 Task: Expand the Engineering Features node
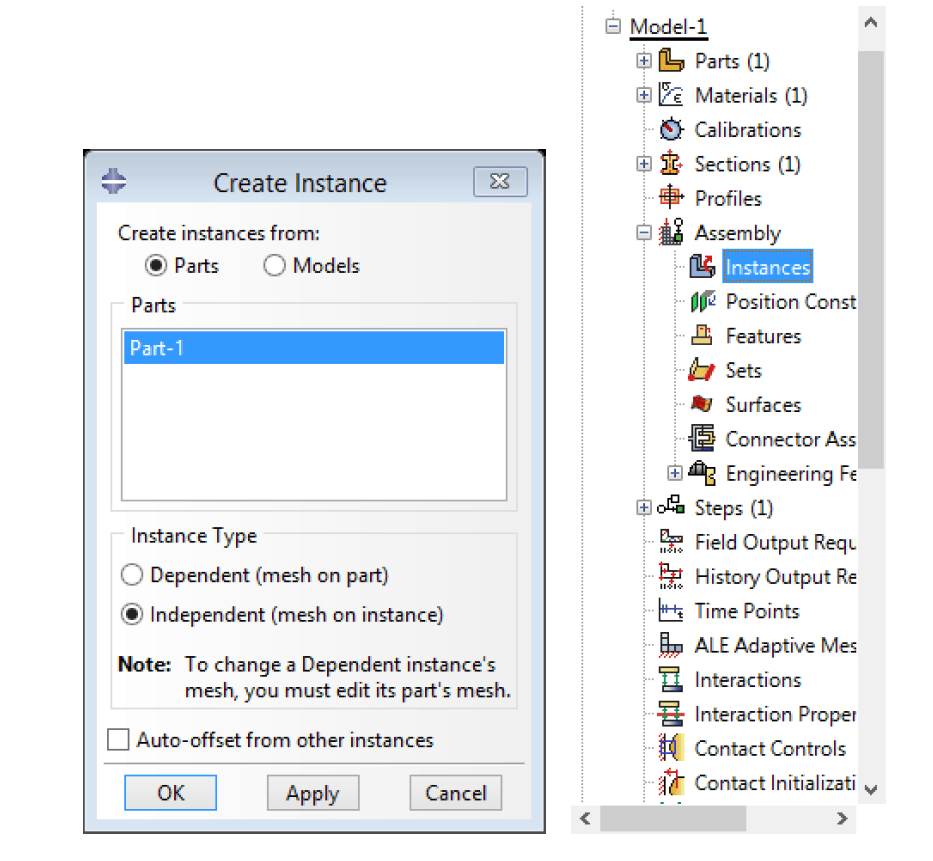click(x=675, y=473)
